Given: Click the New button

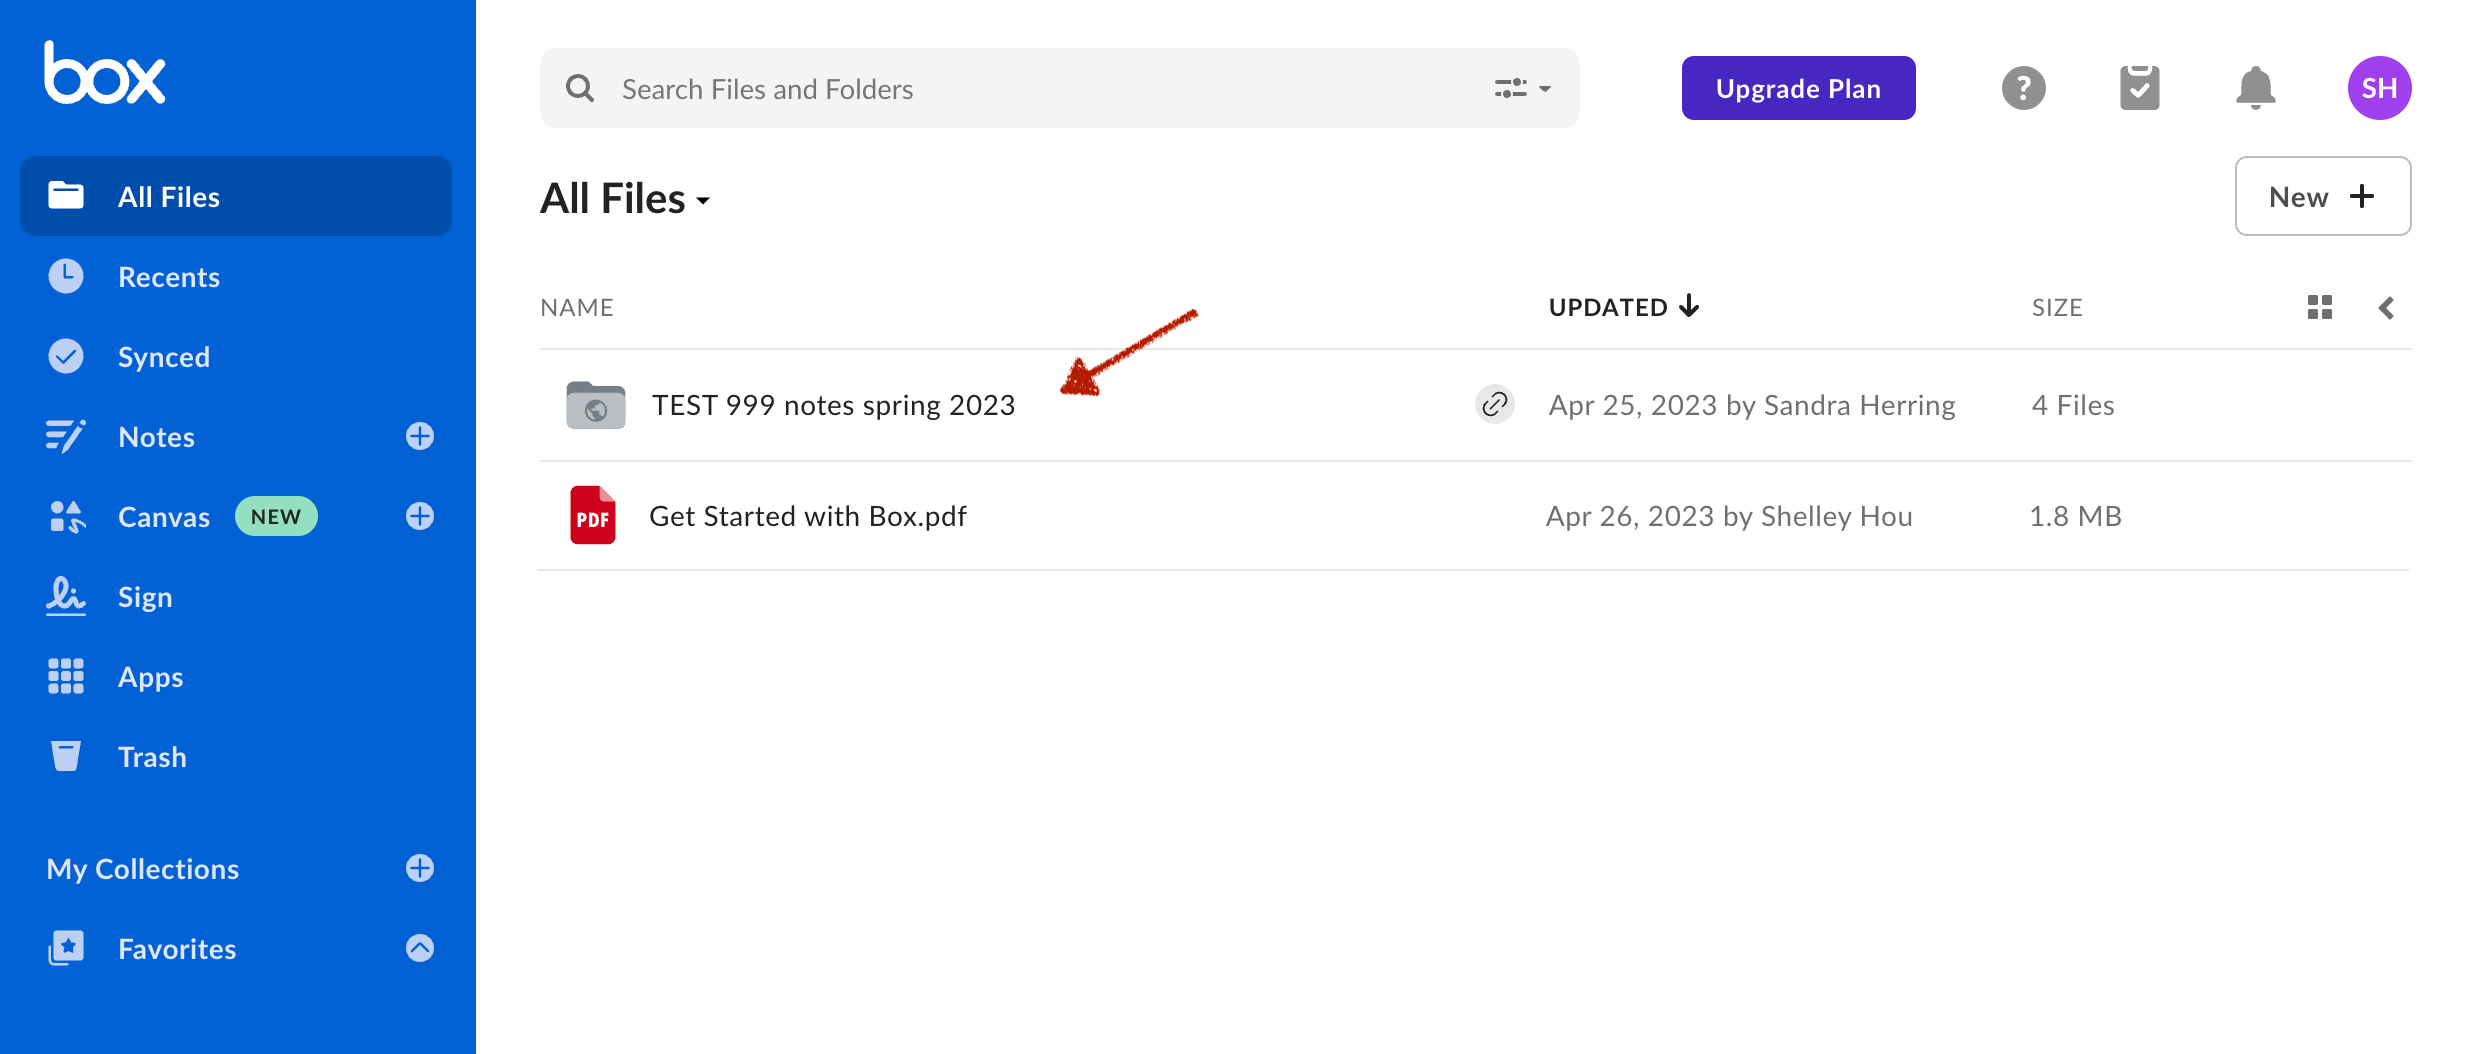Looking at the screenshot, I should pyautogui.click(x=2322, y=196).
